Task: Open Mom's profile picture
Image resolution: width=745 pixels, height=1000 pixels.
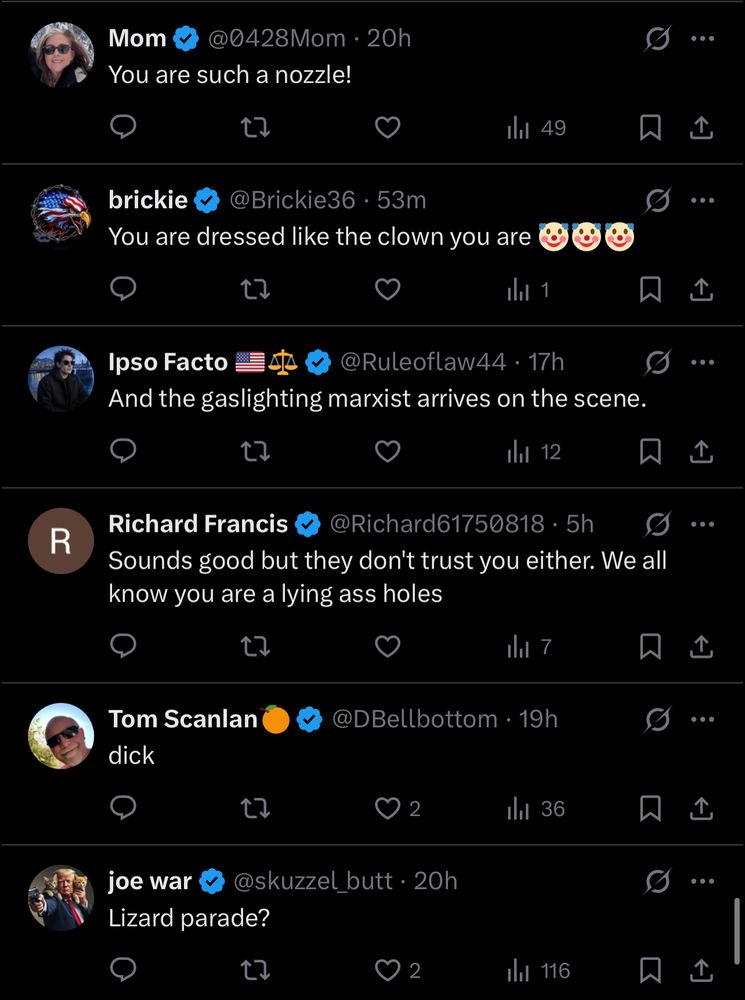Action: tap(61, 53)
